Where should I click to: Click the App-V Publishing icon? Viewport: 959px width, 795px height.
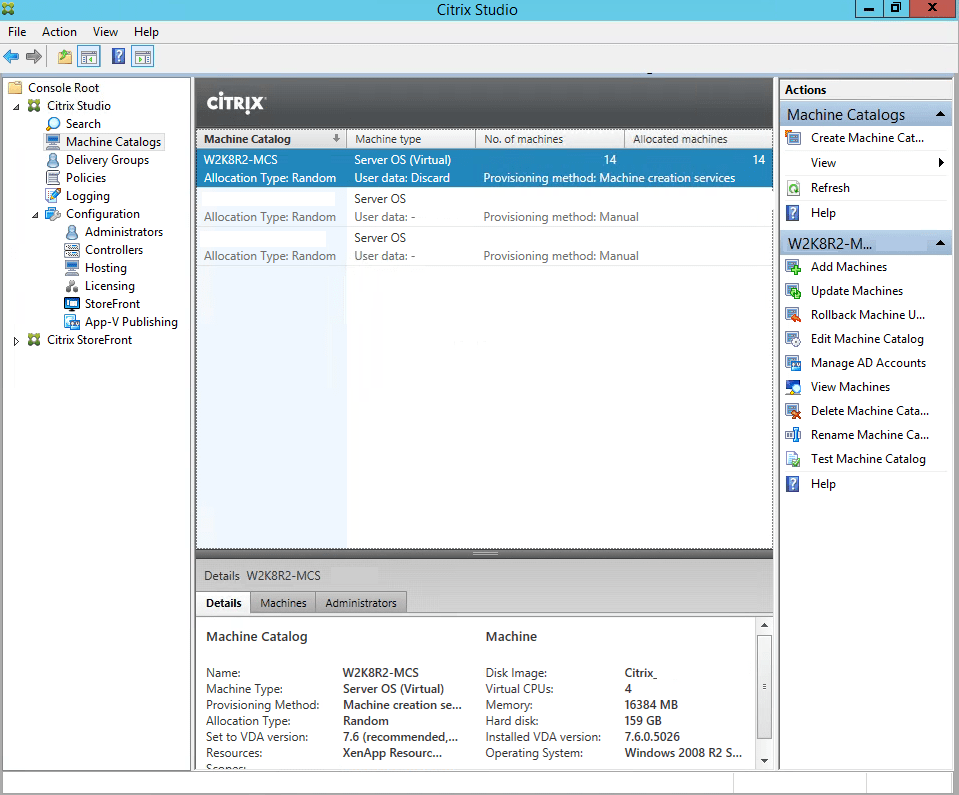[72, 322]
